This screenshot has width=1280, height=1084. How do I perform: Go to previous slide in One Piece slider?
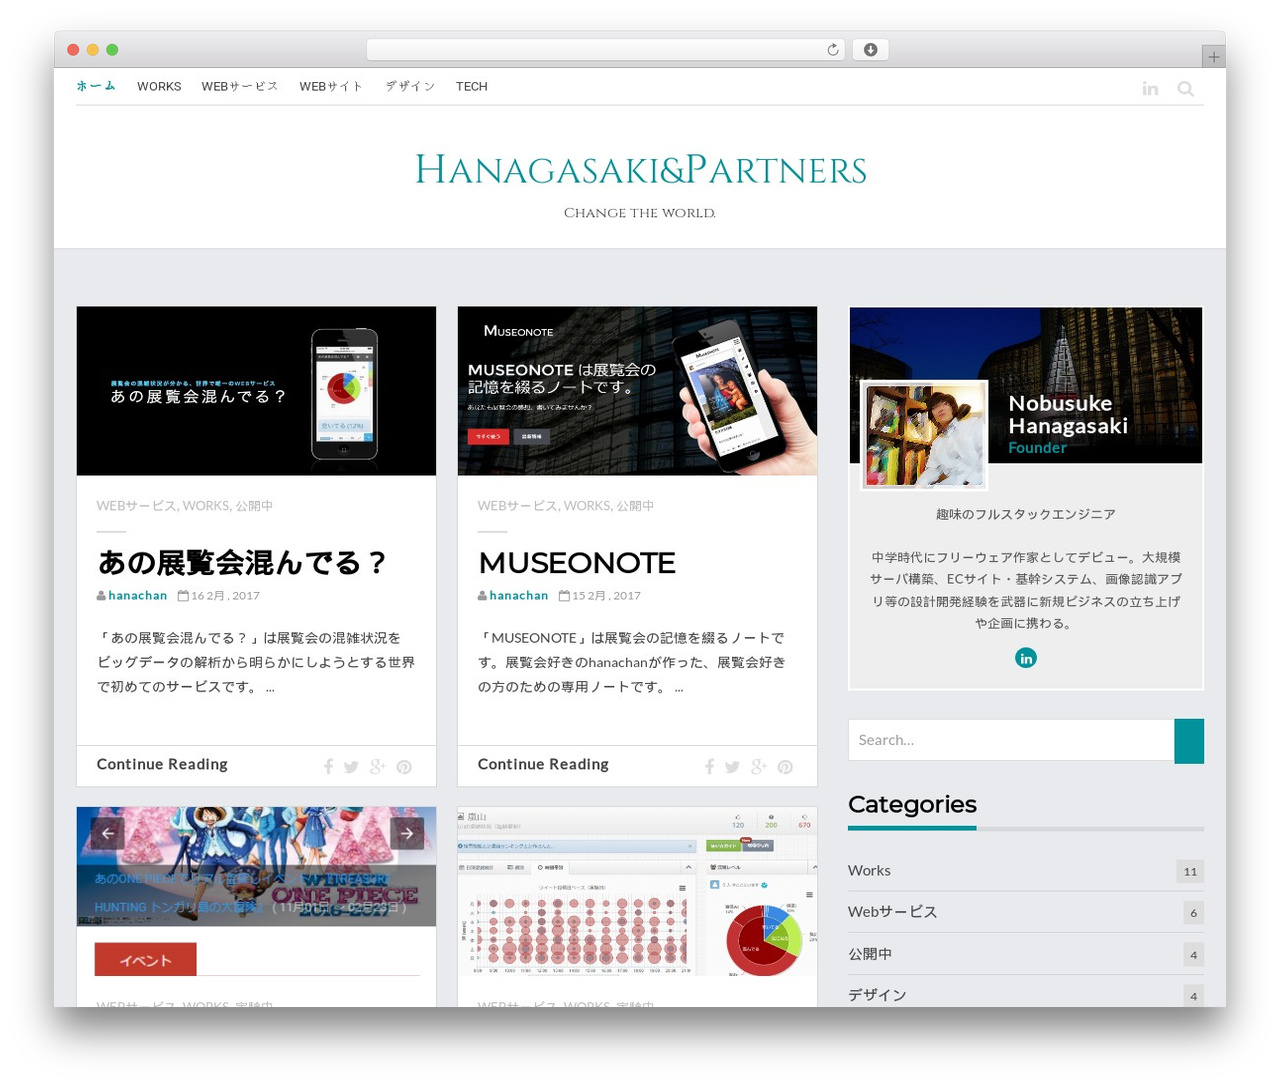click(108, 833)
